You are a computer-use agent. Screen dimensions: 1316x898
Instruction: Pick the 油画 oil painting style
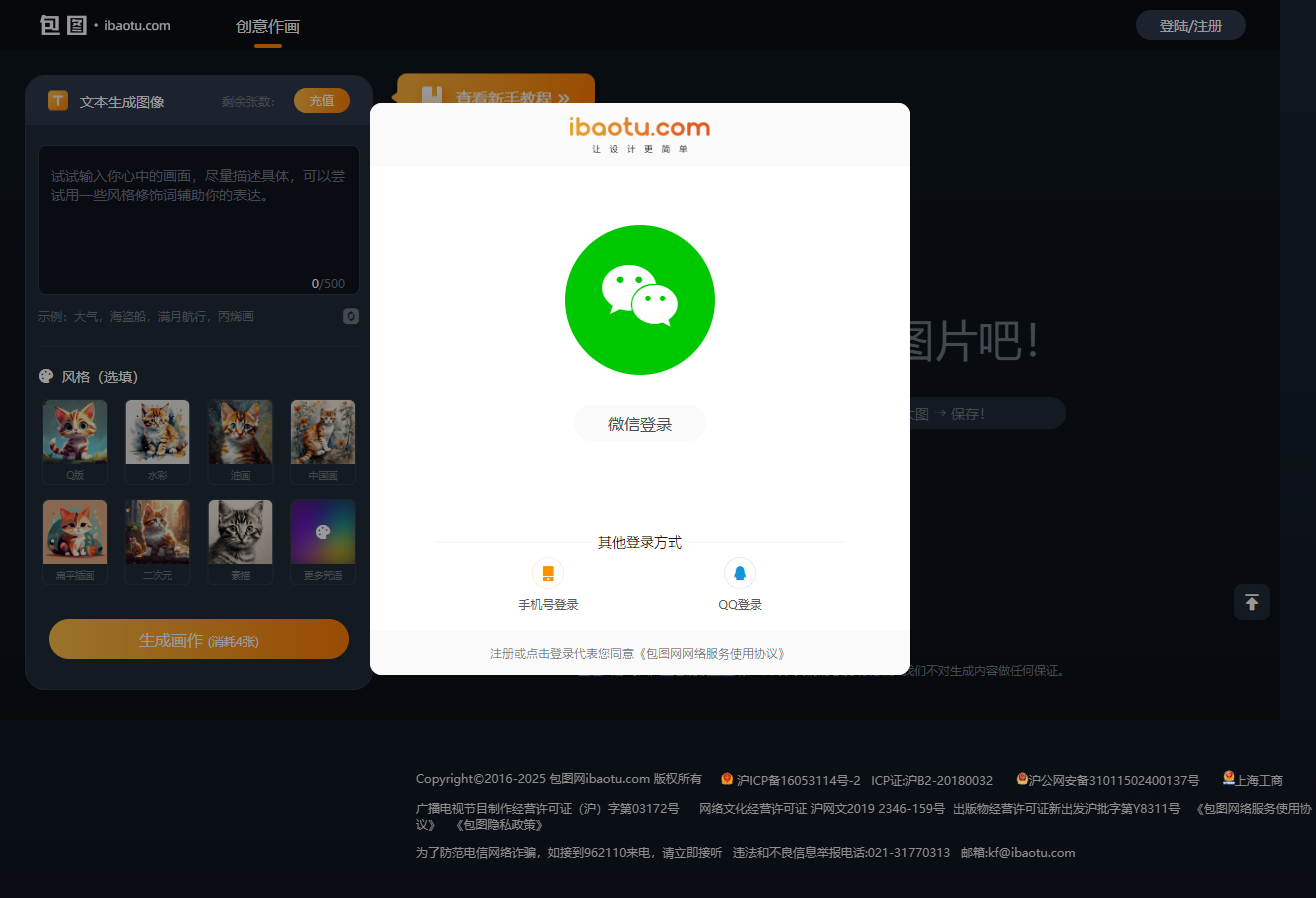240,432
